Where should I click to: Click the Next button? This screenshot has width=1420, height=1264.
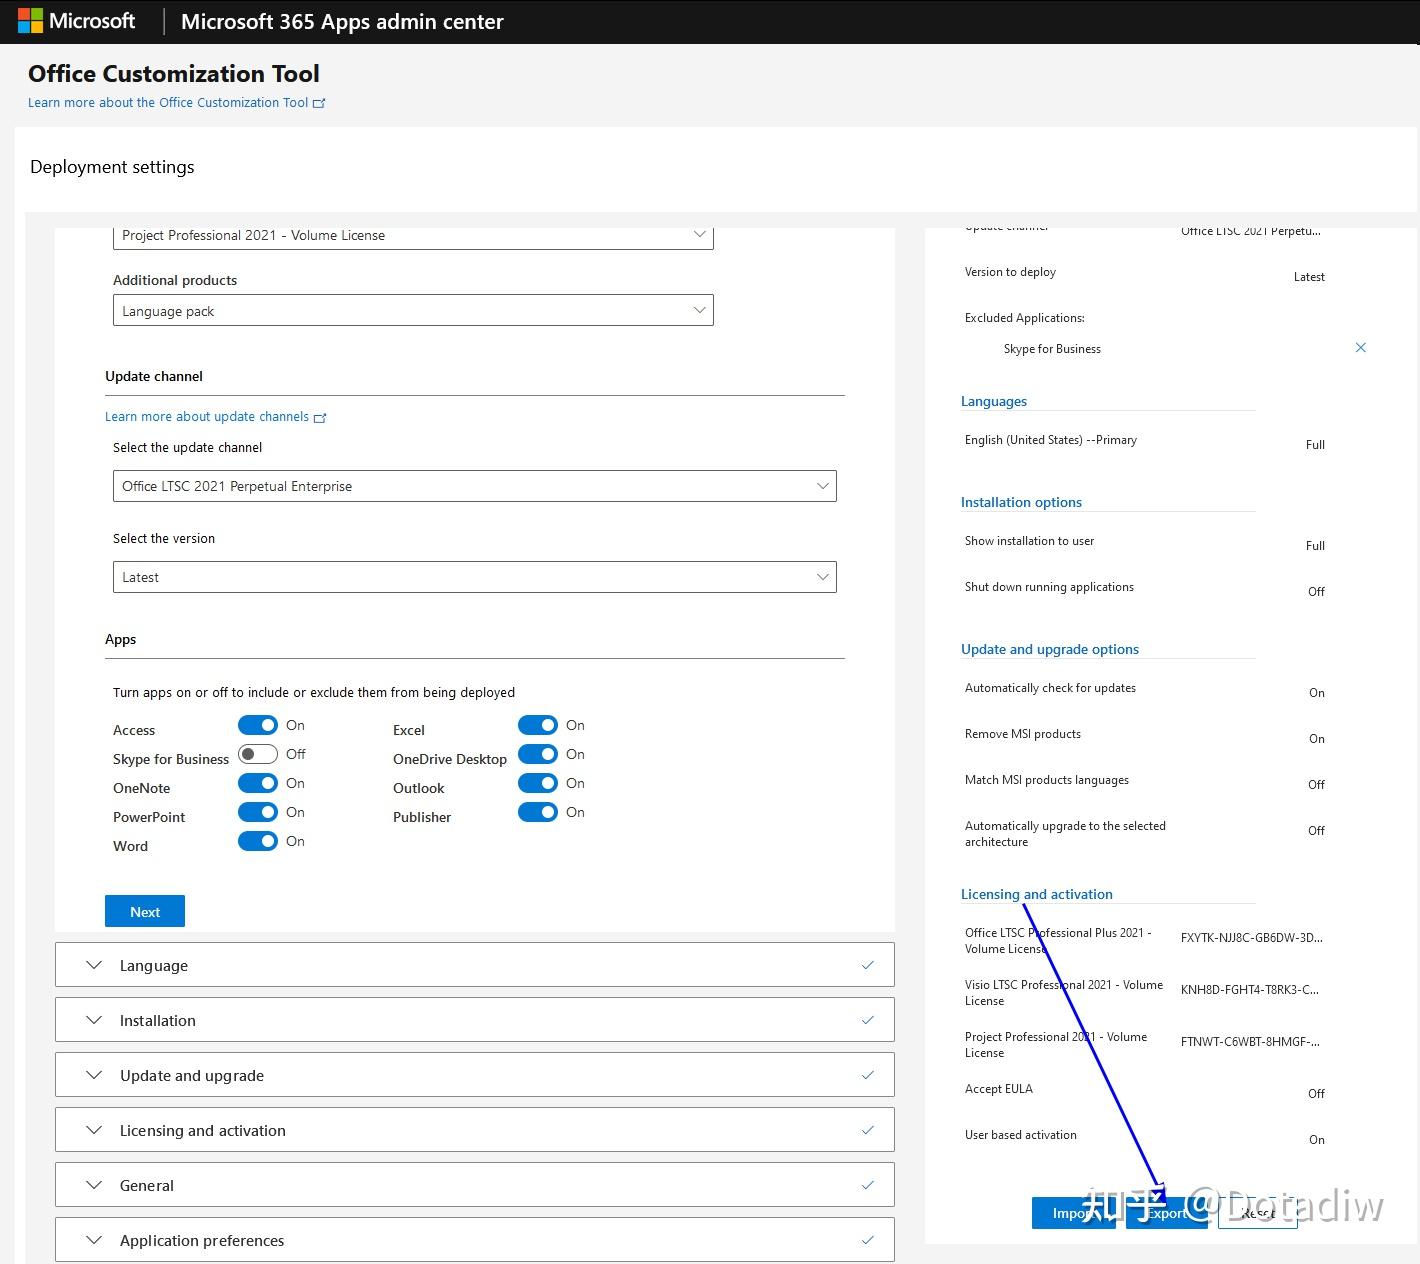(144, 911)
